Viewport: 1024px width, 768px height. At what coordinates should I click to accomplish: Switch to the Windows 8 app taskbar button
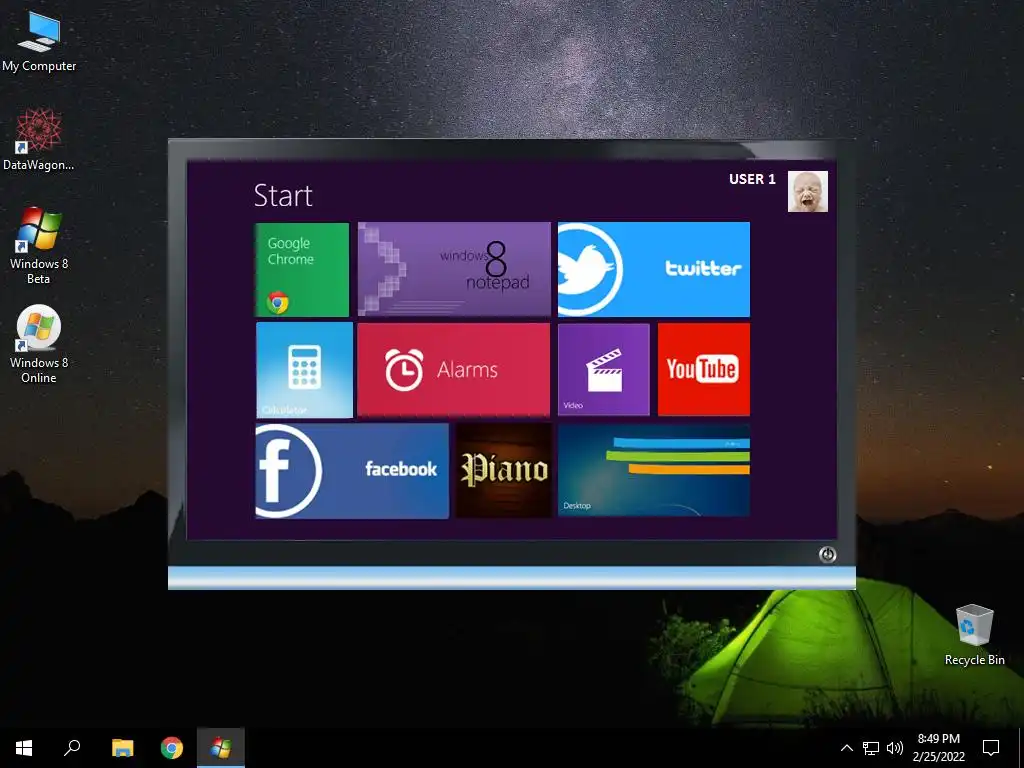coord(221,748)
